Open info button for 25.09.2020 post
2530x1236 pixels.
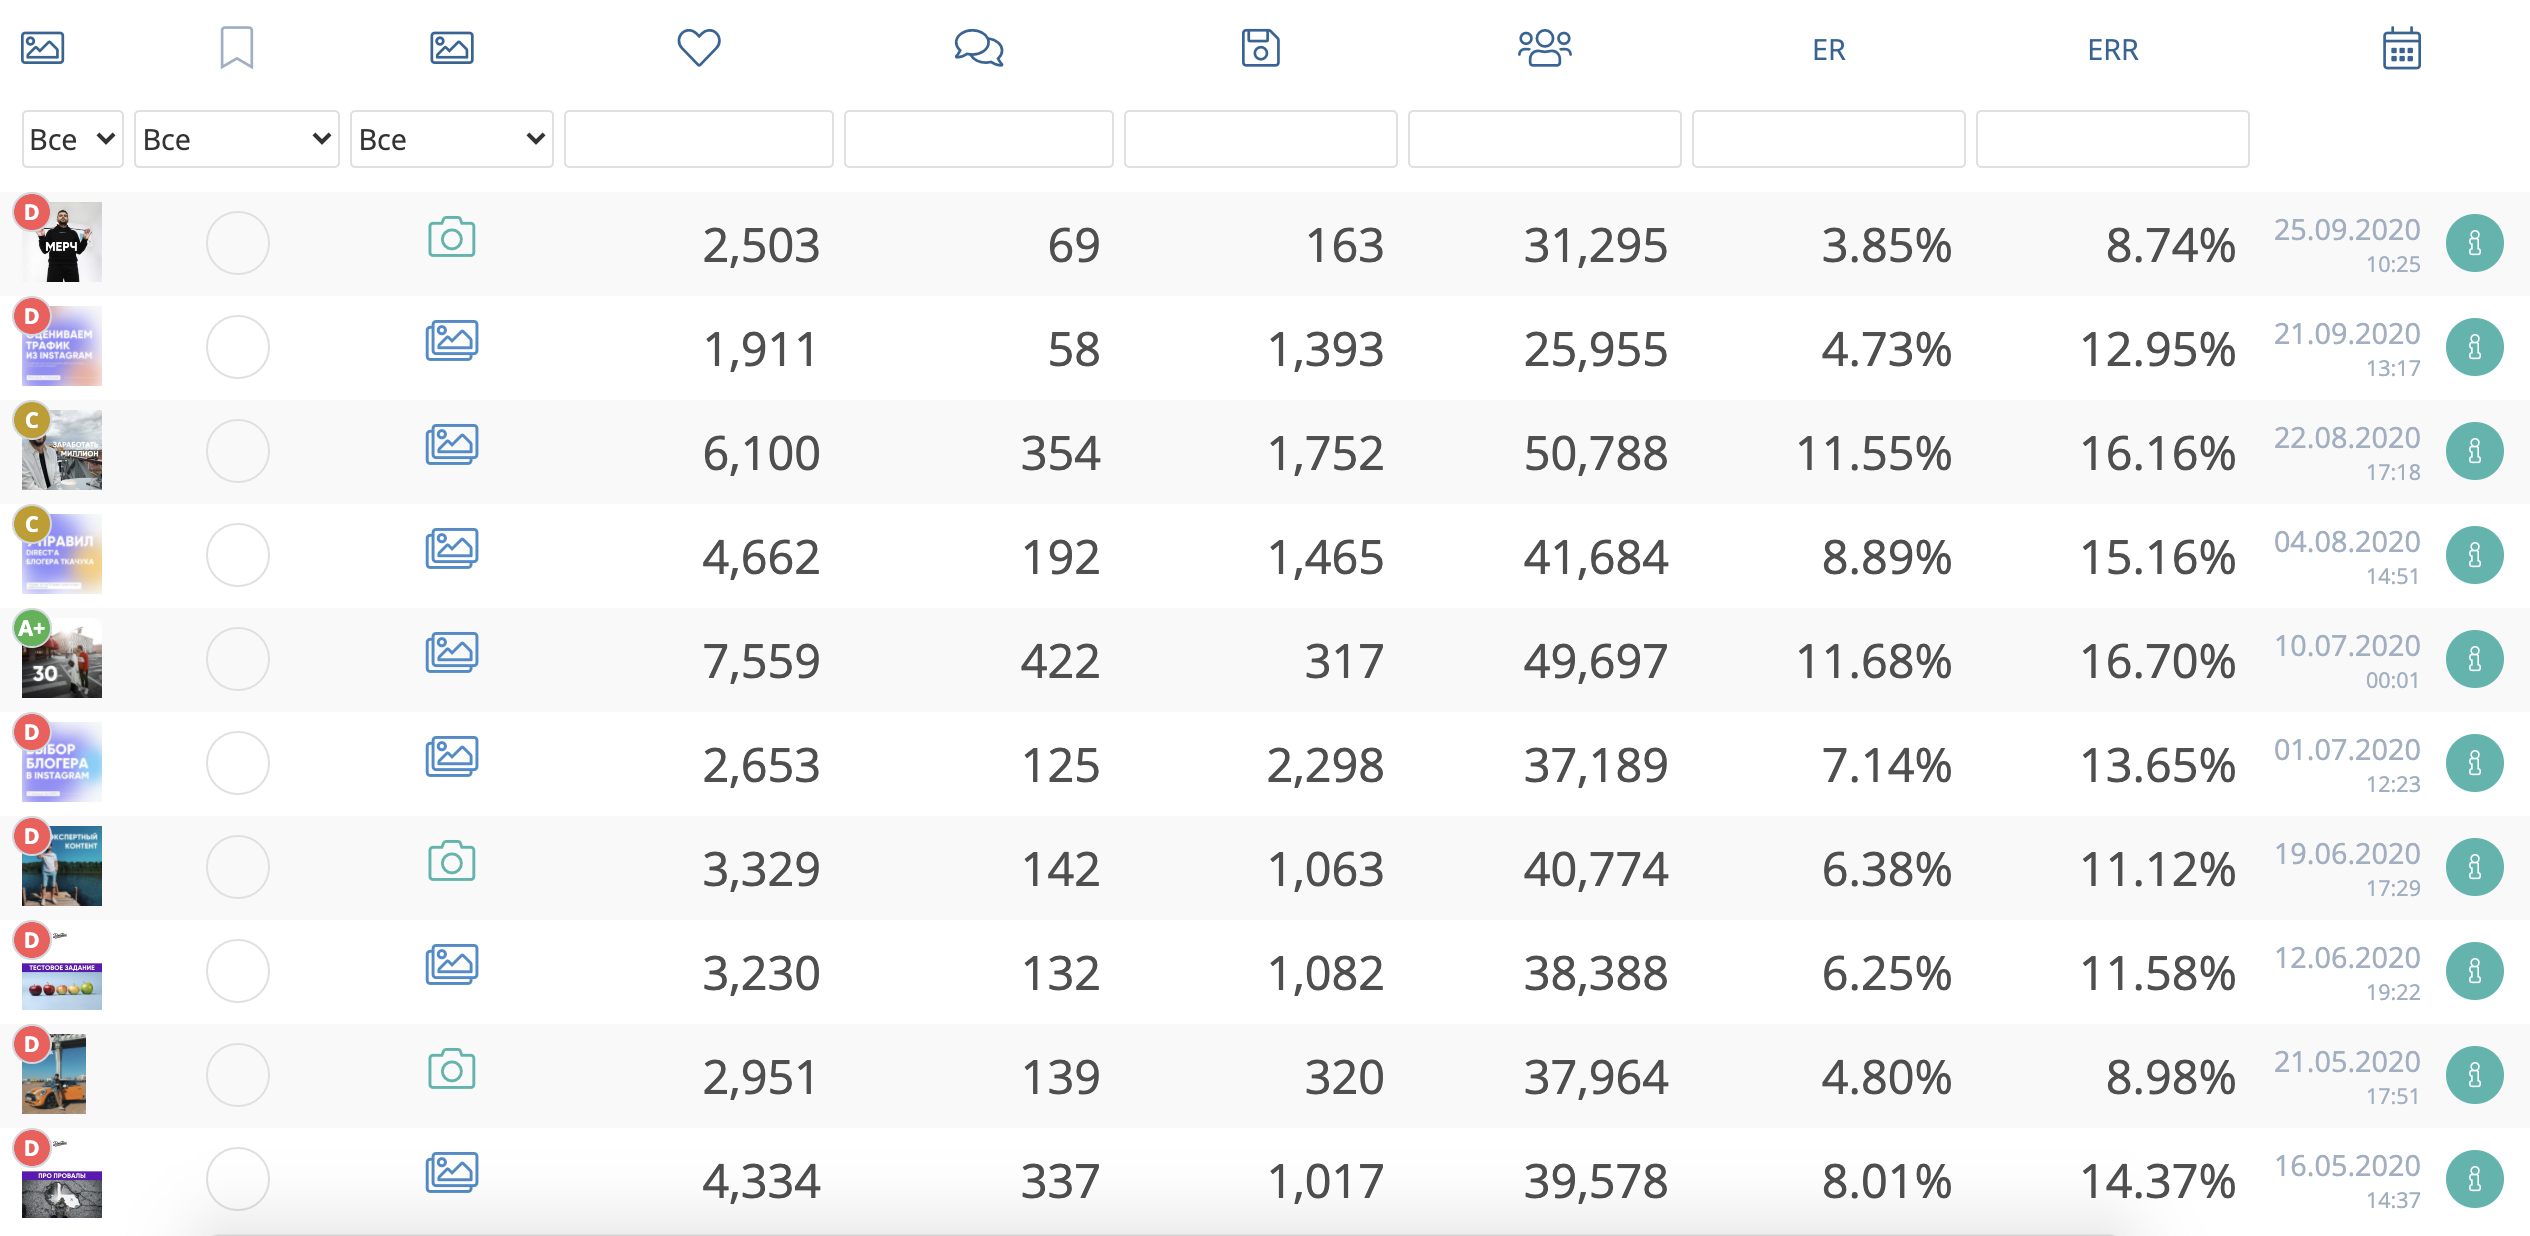[x=2474, y=243]
